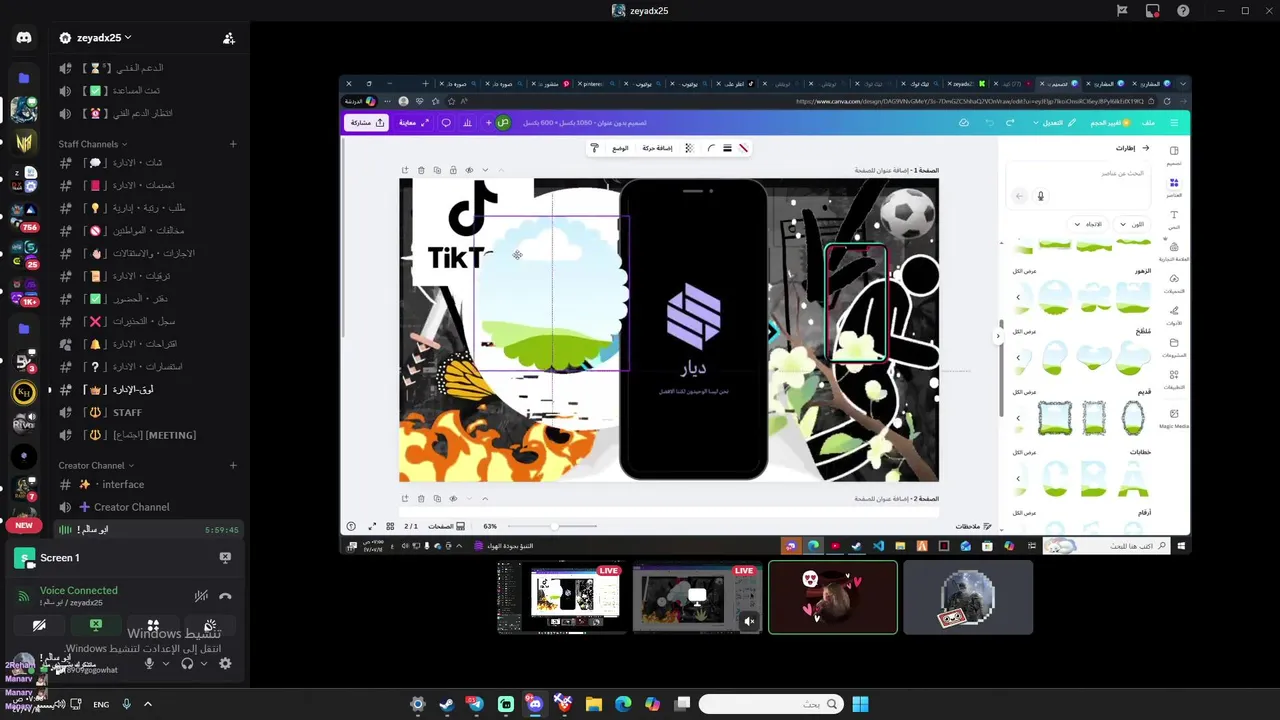
Task: Click the Resize button with crown
Action: pyautogui.click(x=1109, y=123)
